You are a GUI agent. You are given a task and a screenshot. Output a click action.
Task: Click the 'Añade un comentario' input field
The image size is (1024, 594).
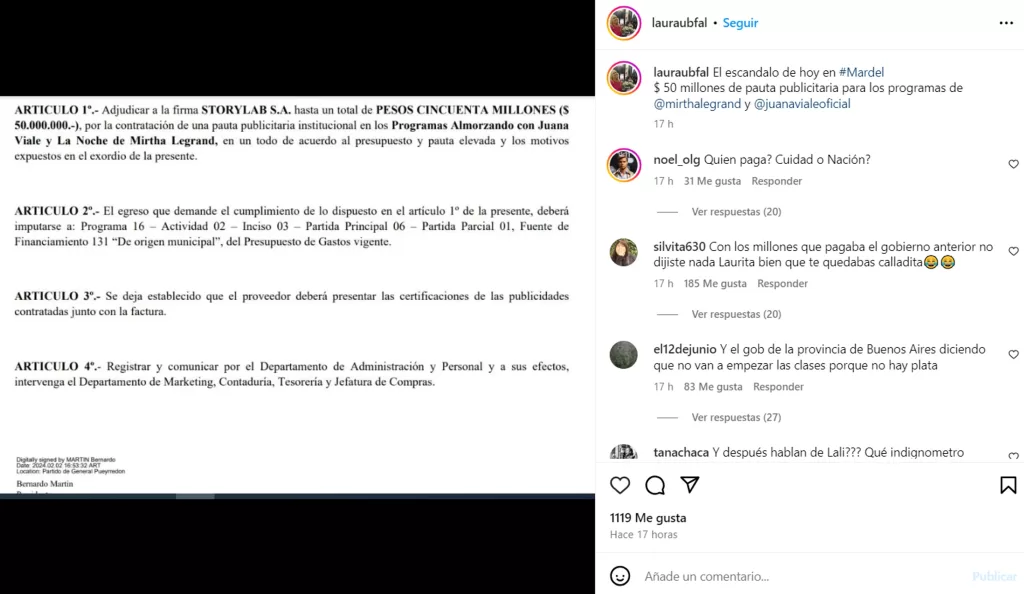[803, 576]
